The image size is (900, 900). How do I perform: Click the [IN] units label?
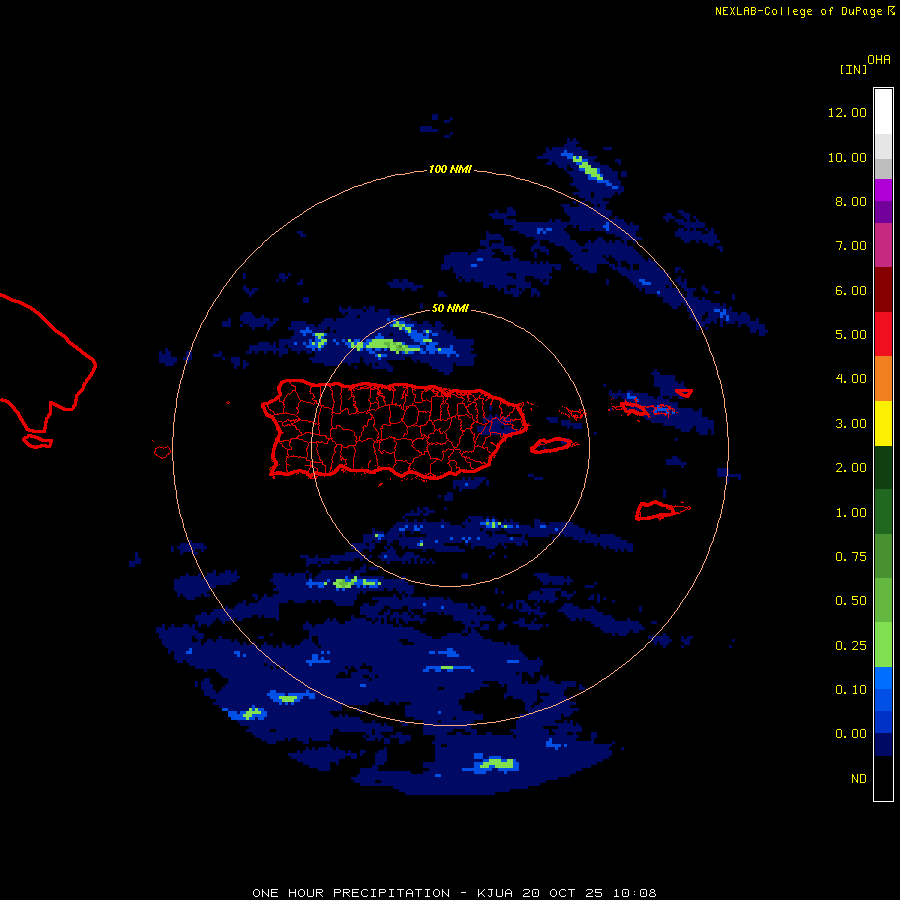[x=853, y=69]
